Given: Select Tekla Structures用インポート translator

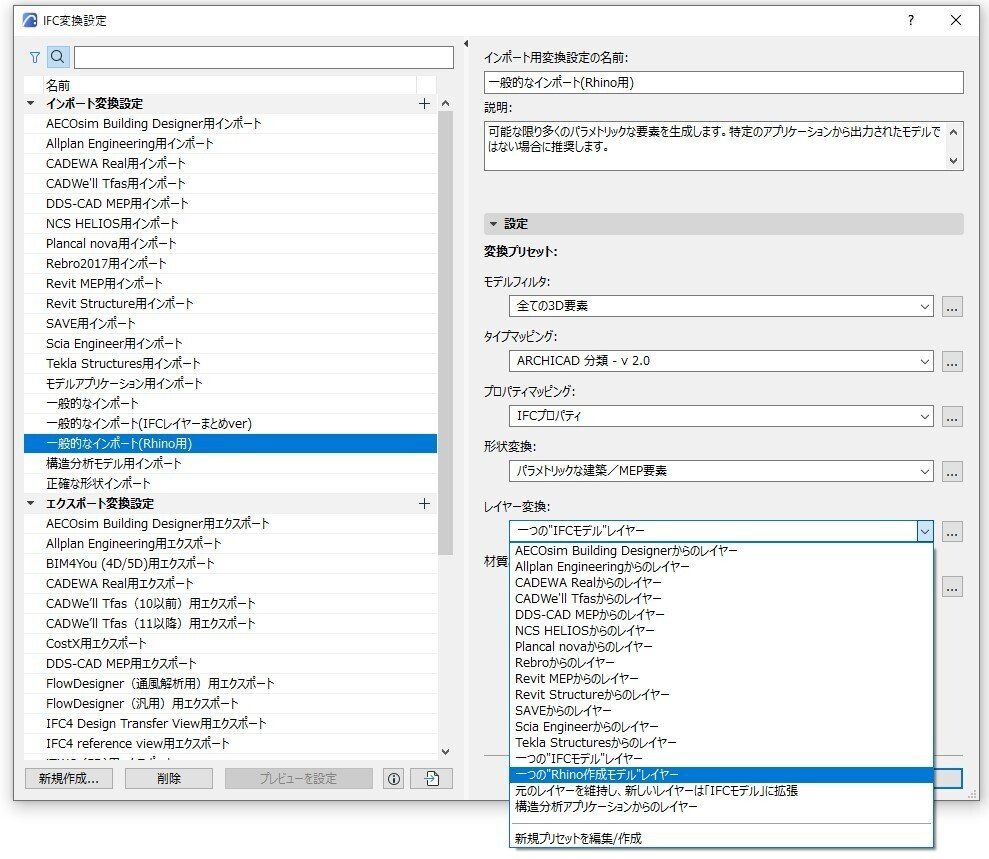Looking at the screenshot, I should coord(230,364).
